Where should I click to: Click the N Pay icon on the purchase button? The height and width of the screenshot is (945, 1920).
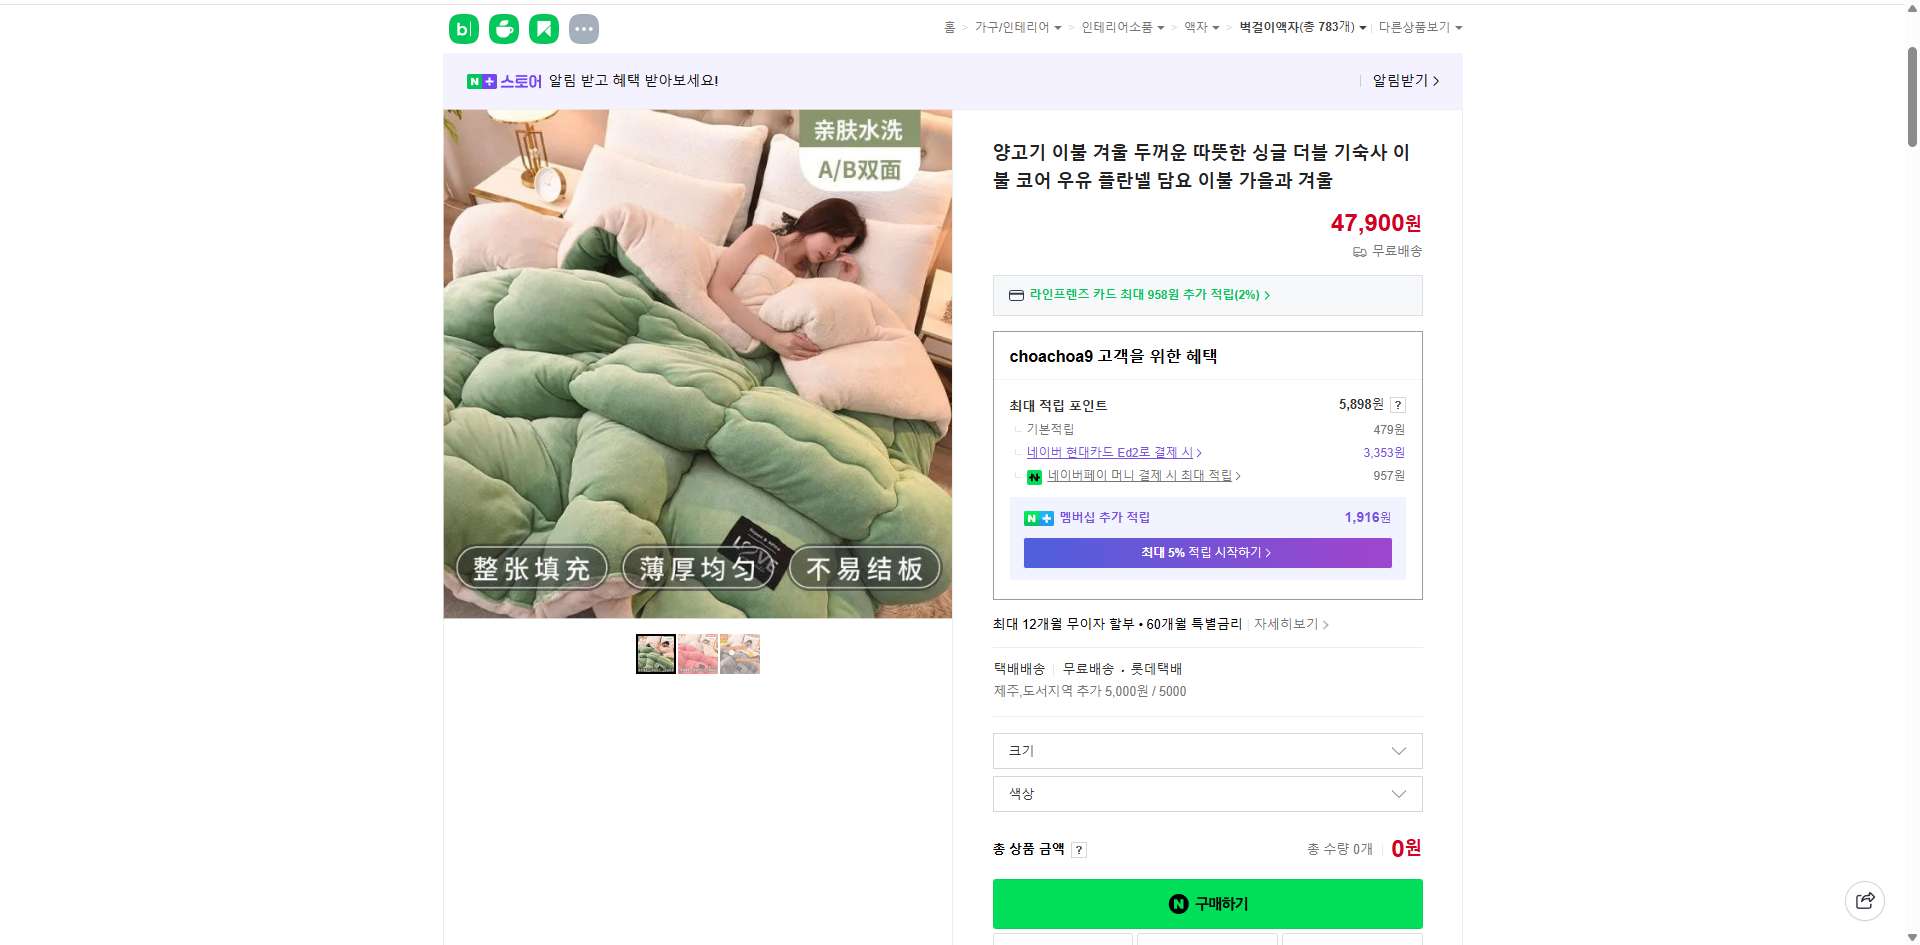[x=1177, y=903]
